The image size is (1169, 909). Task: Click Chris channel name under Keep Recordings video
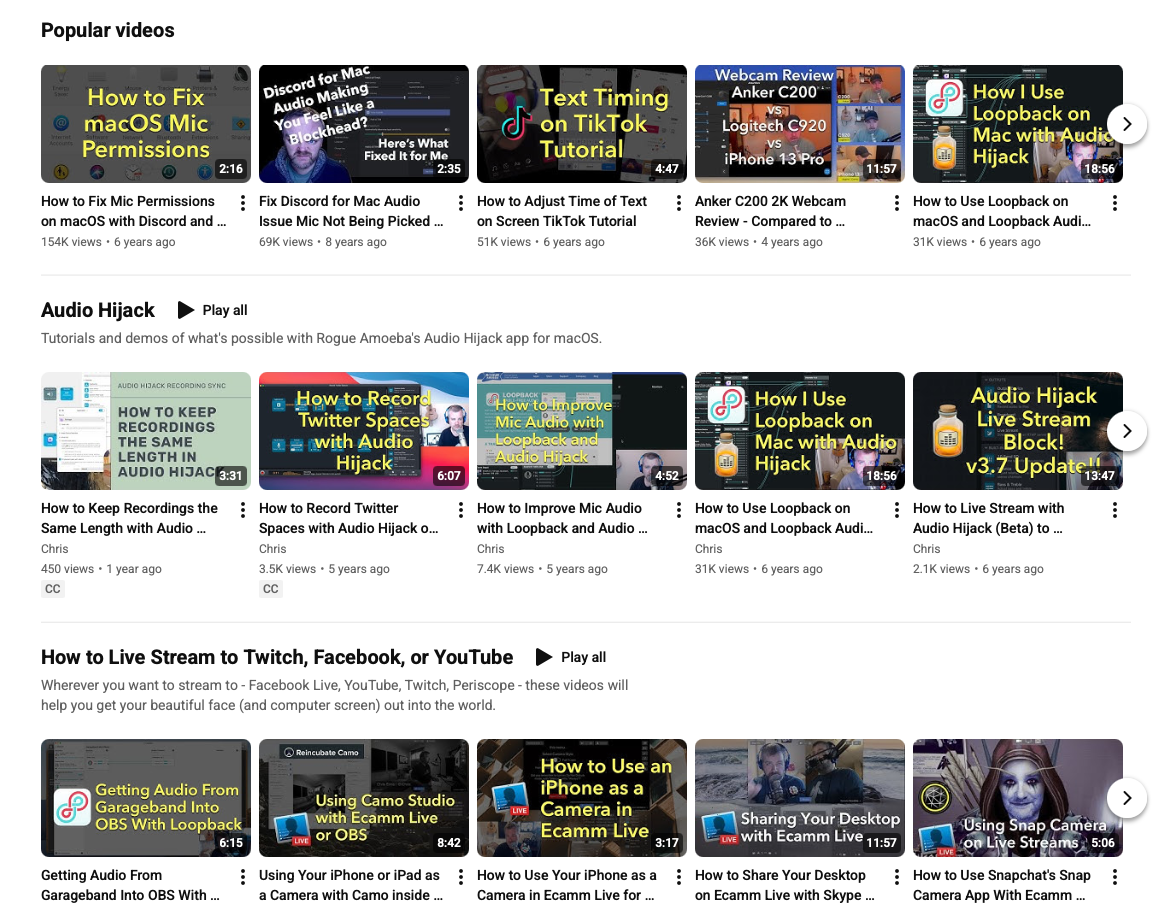click(54, 549)
